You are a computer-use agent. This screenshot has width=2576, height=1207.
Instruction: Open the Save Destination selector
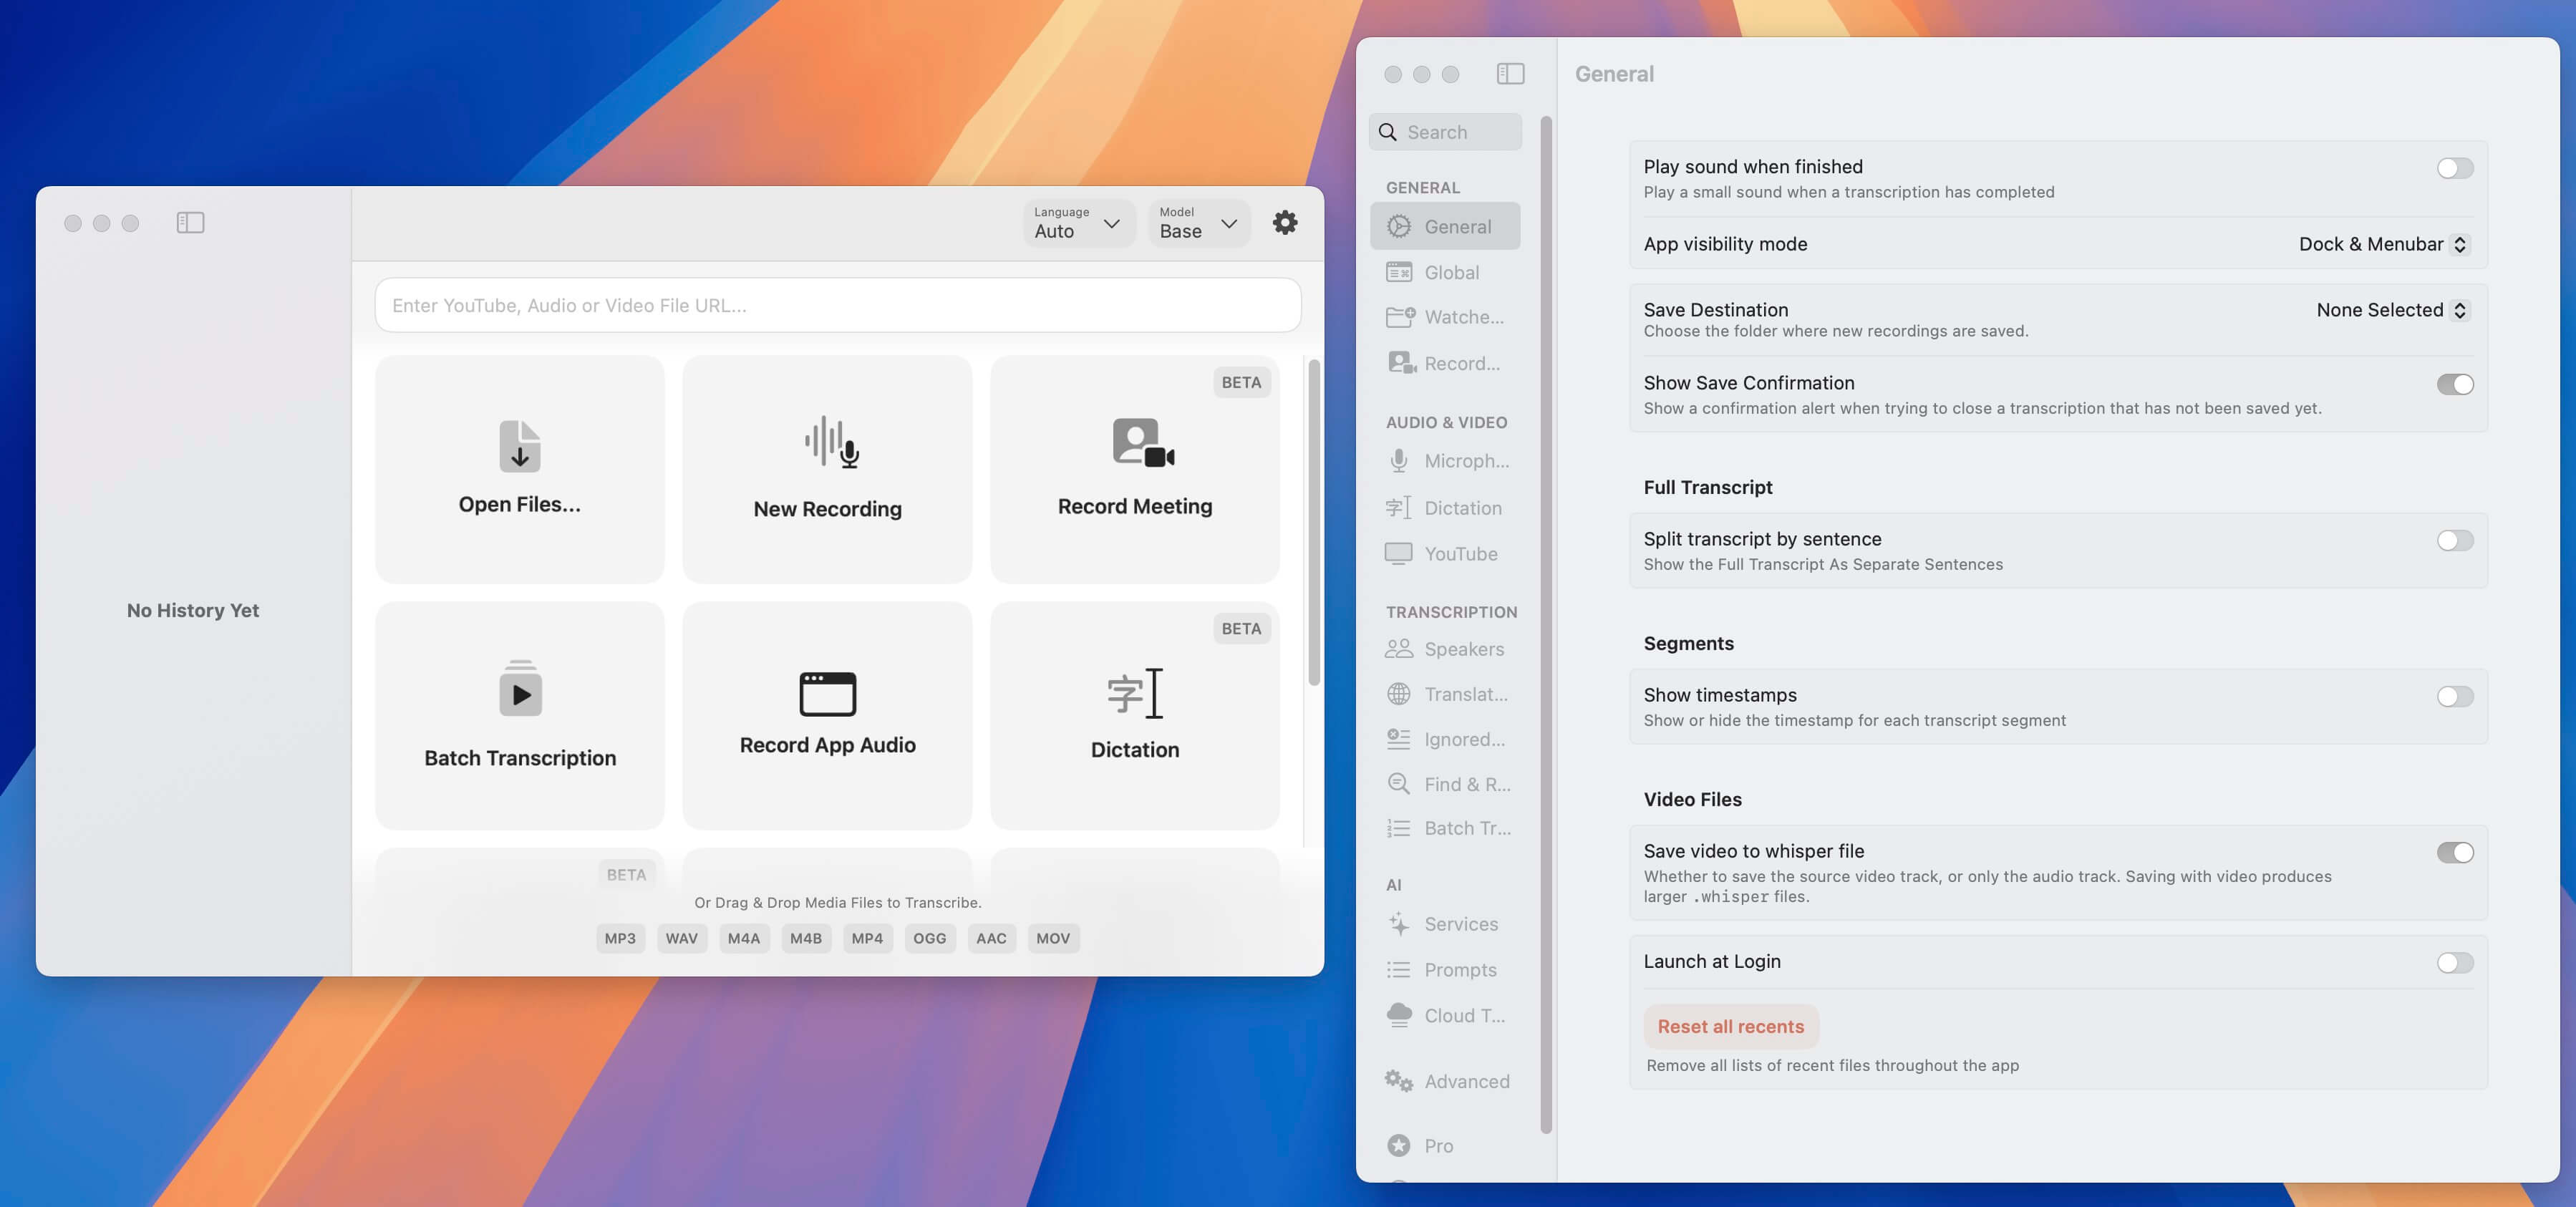[x=2391, y=310]
